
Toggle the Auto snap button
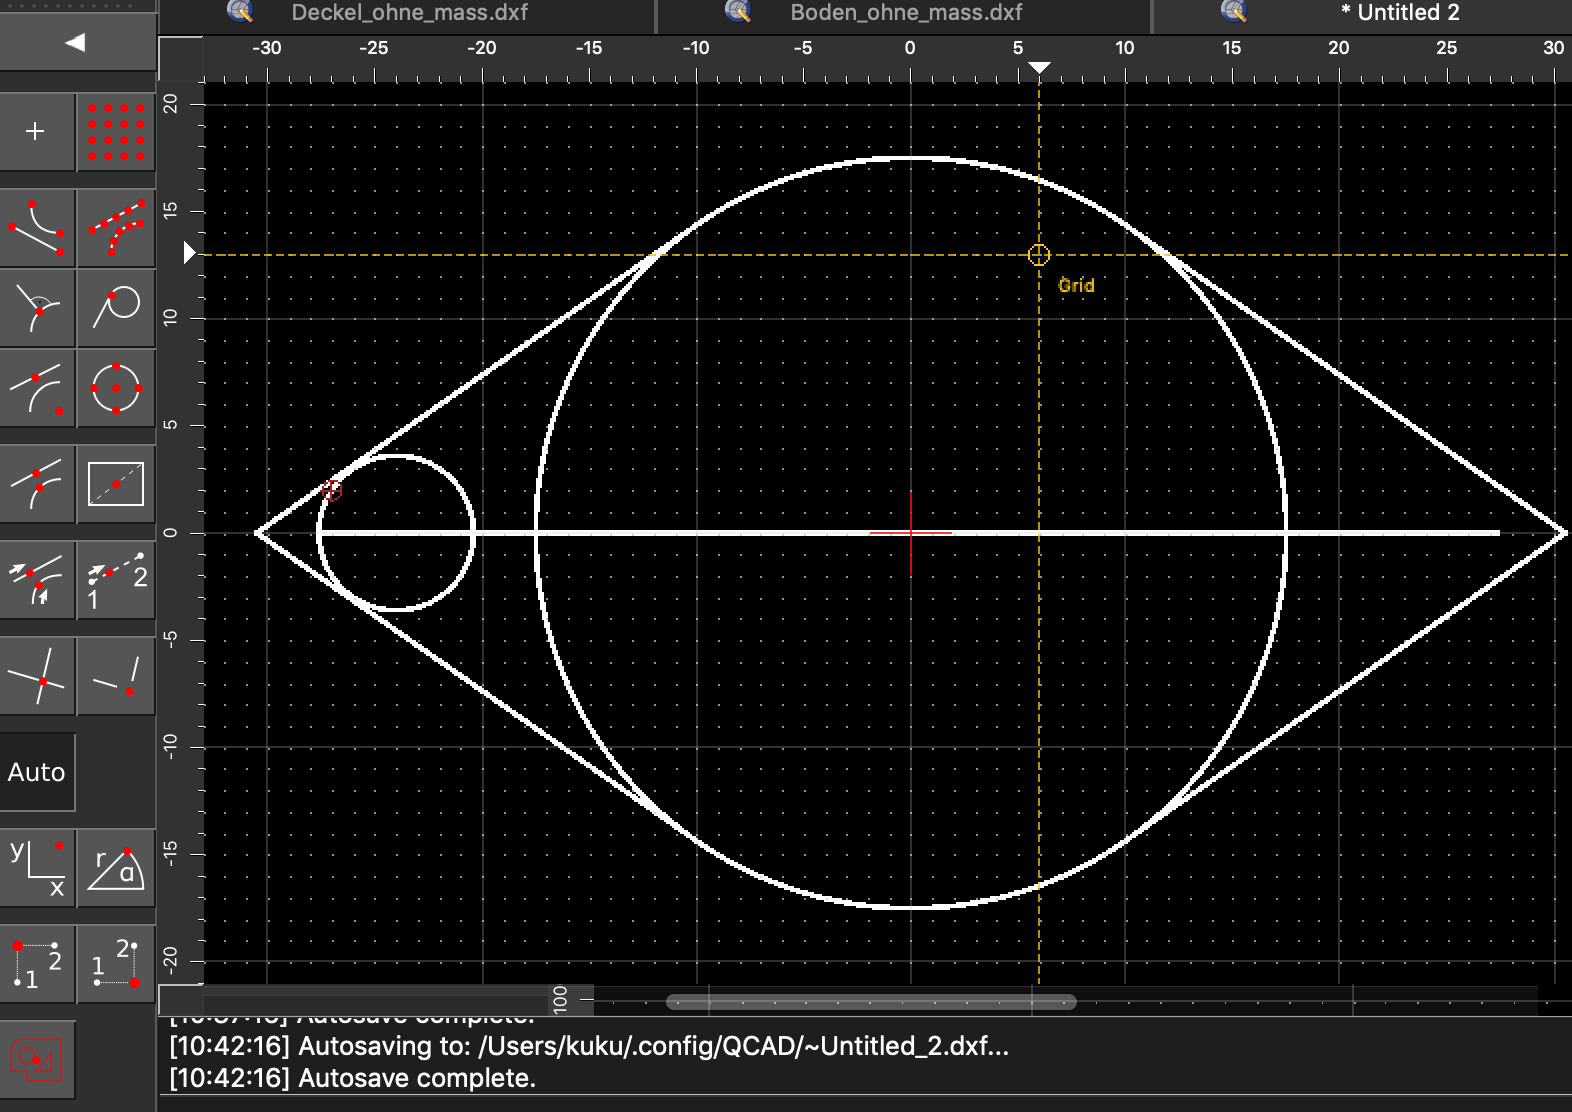(x=37, y=772)
